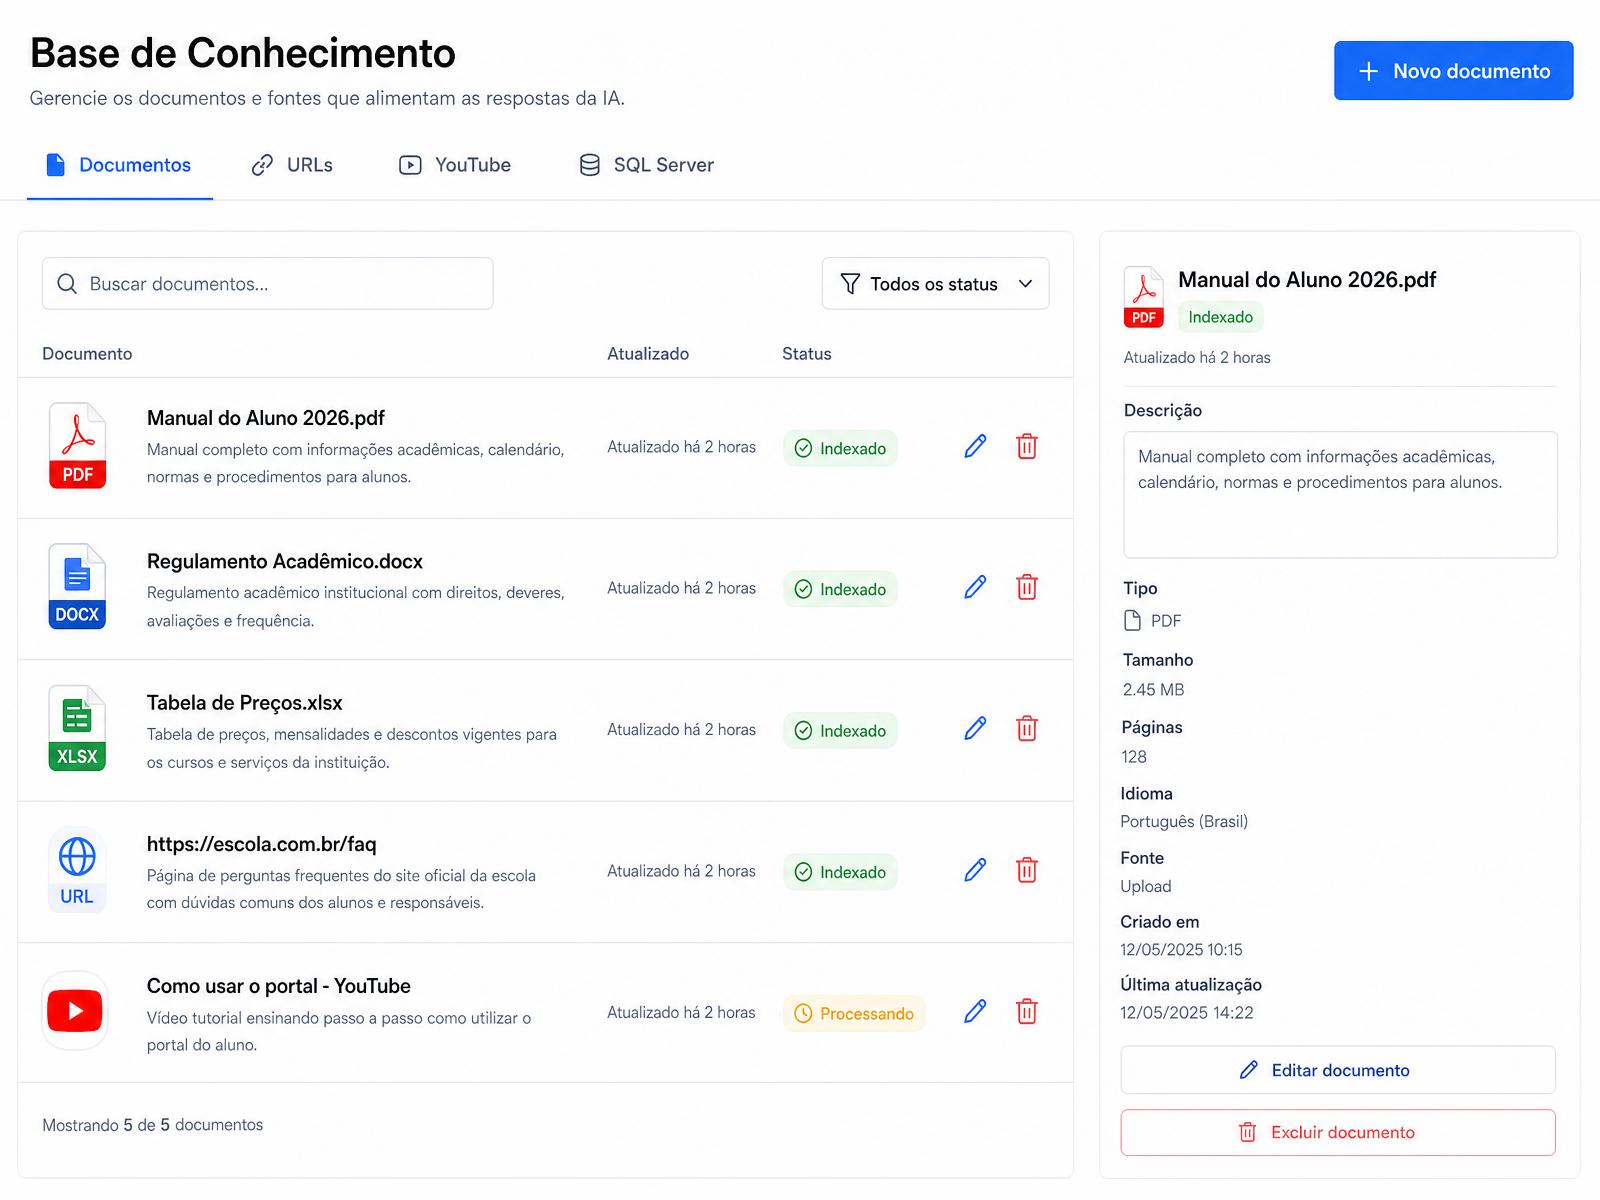This screenshot has height=1200, width=1600.
Task: Click the 12/05/2025 14:22 update date
Action: click(x=1187, y=1013)
